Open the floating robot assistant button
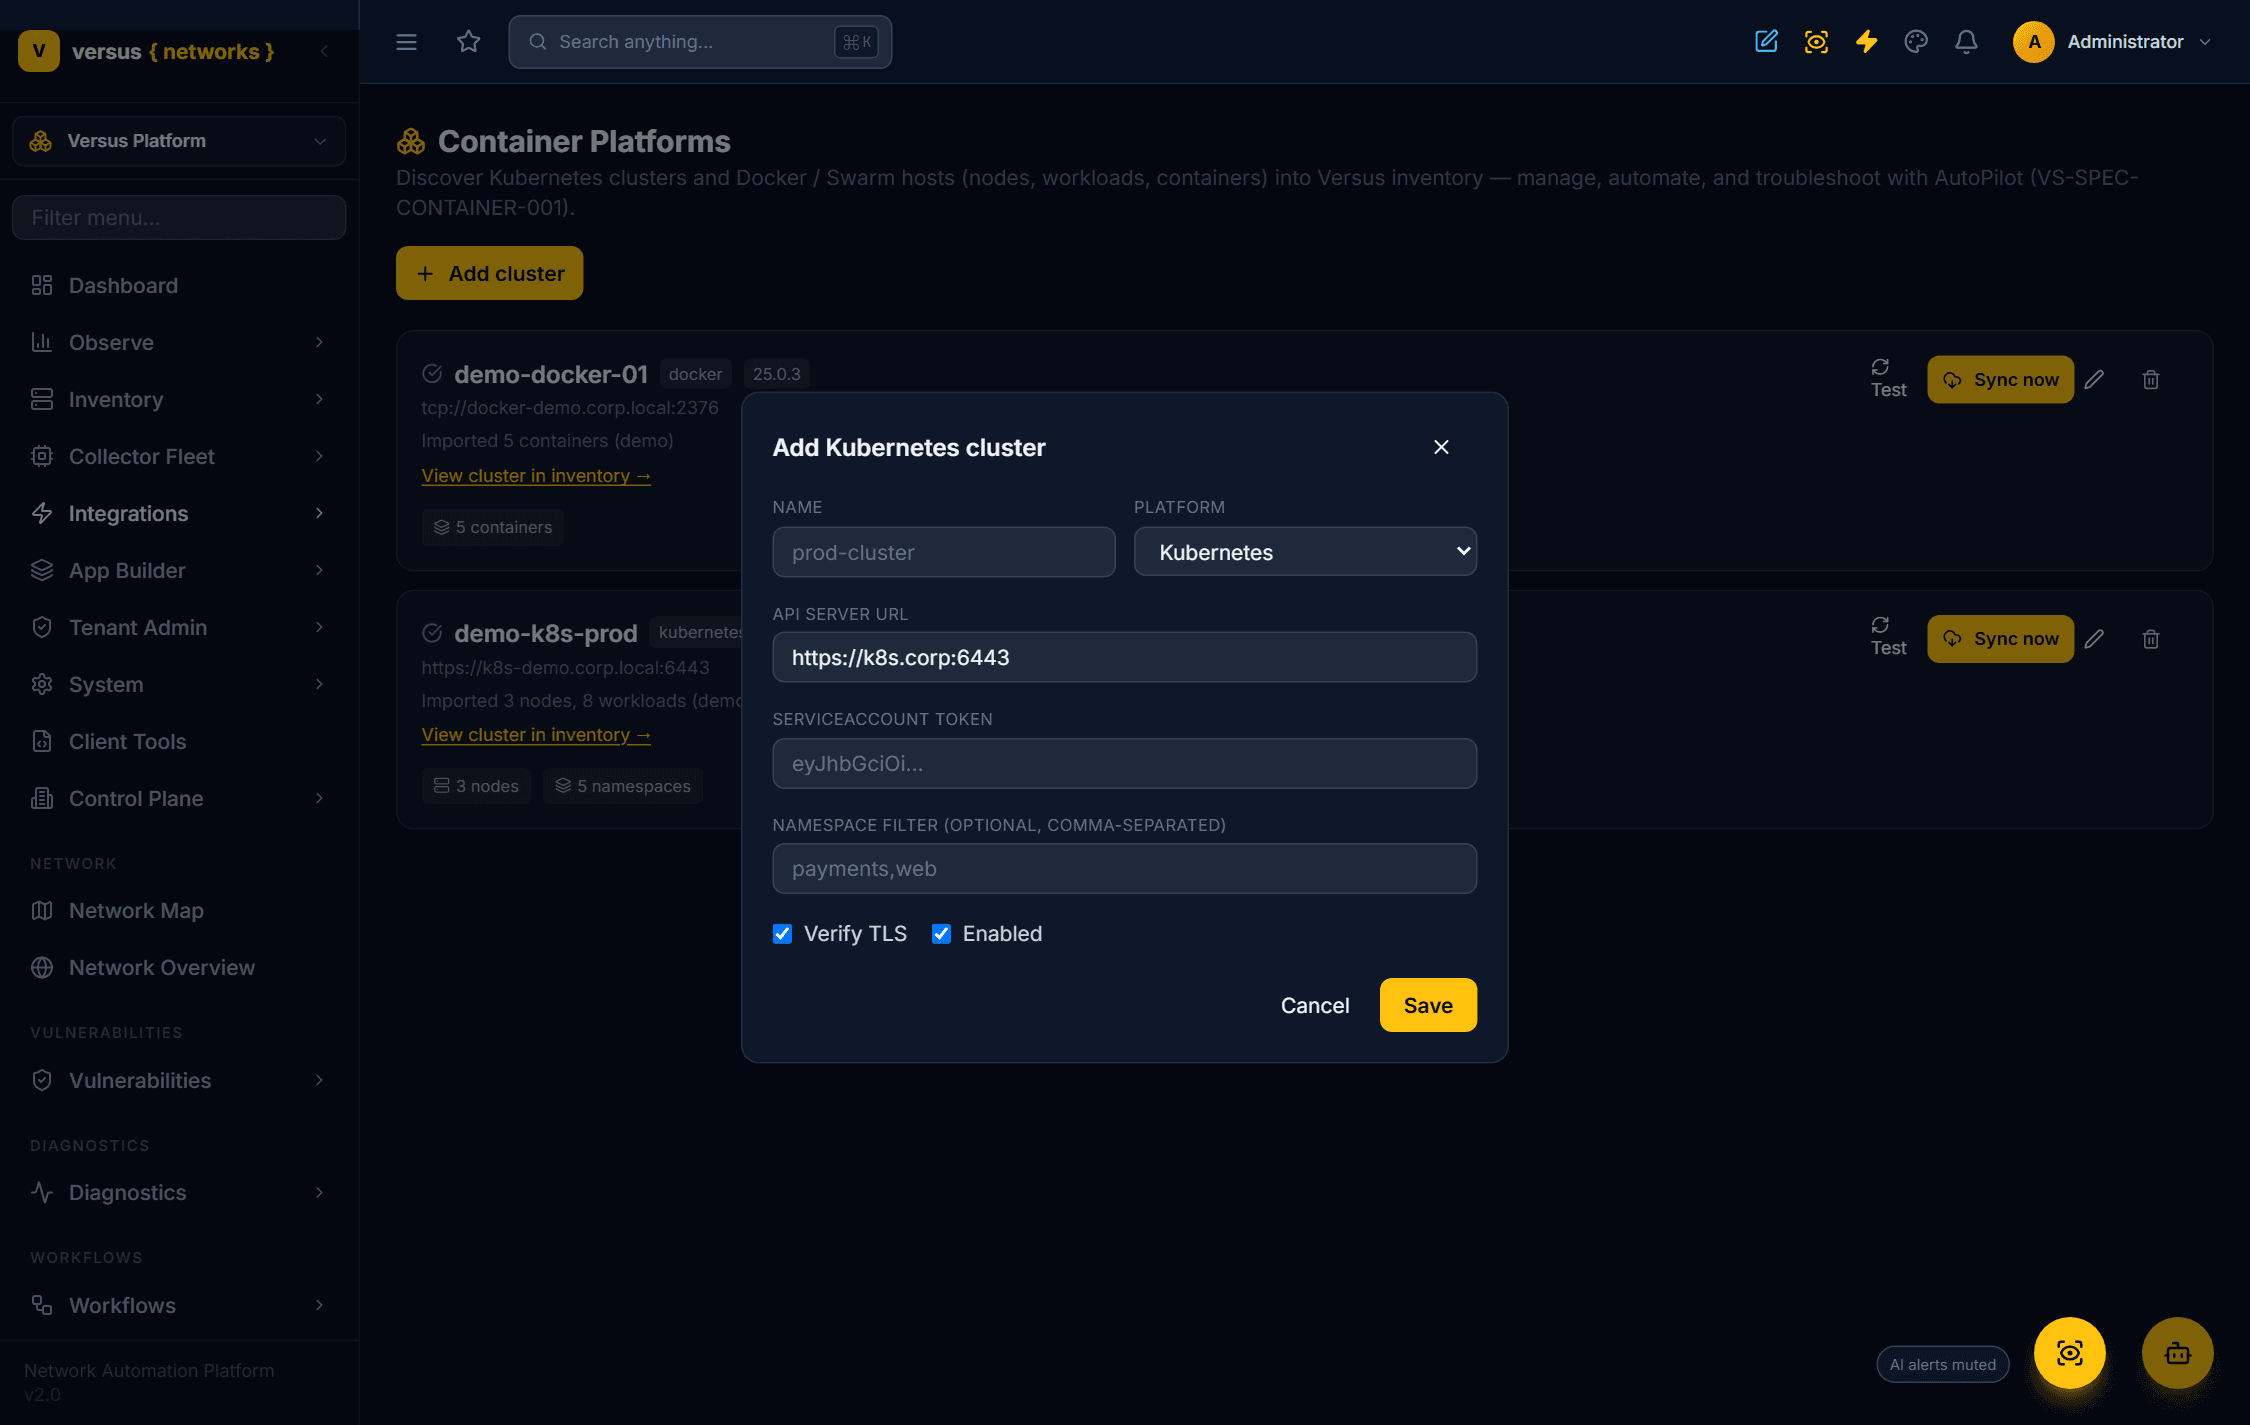2250x1425 pixels. click(2177, 1353)
